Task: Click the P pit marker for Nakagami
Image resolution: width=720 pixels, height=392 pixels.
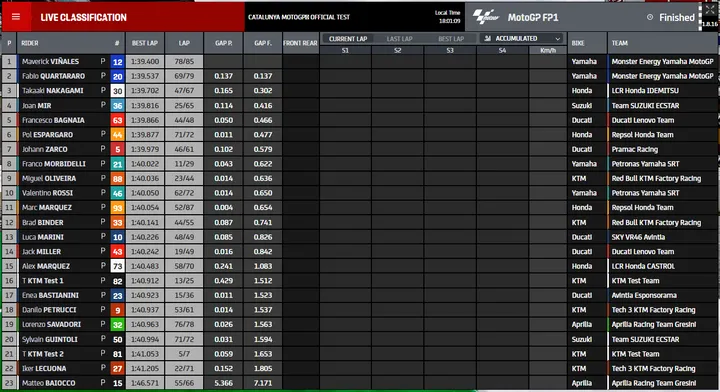Action: click(x=103, y=90)
